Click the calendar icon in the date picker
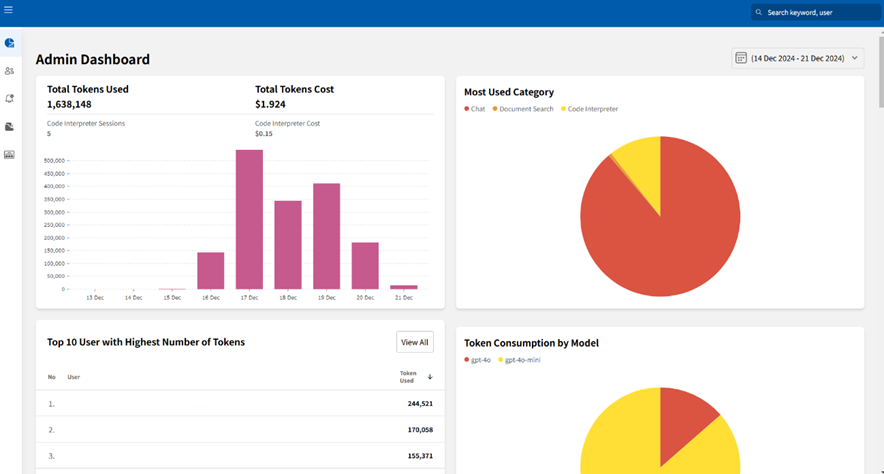The image size is (884, 474). [741, 58]
